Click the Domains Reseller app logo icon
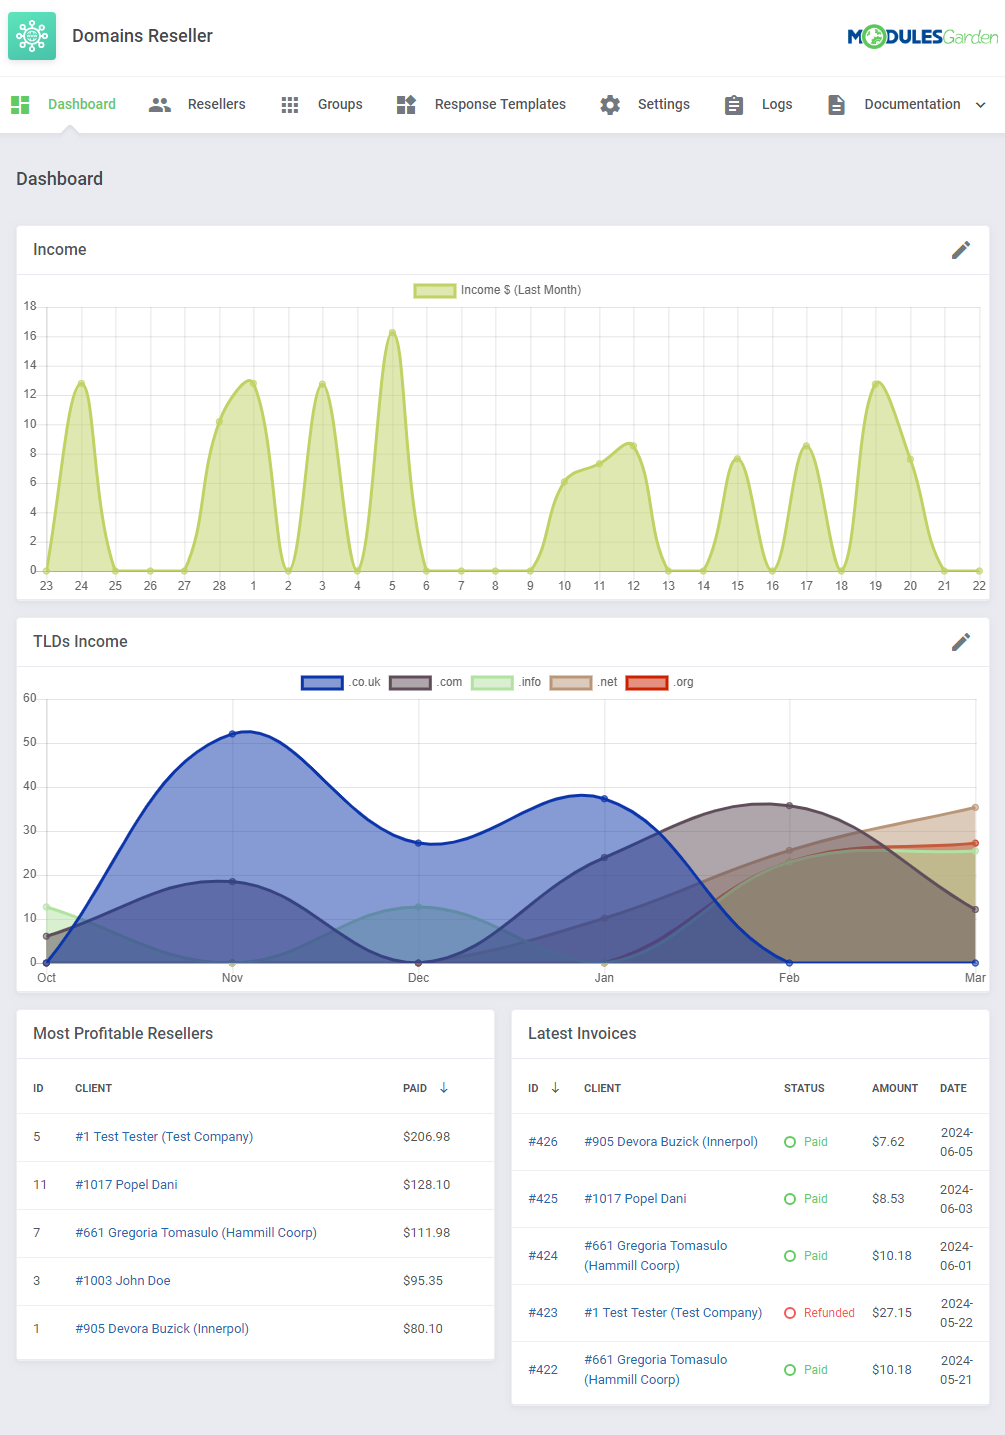The width and height of the screenshot is (1005, 1435). [x=32, y=36]
